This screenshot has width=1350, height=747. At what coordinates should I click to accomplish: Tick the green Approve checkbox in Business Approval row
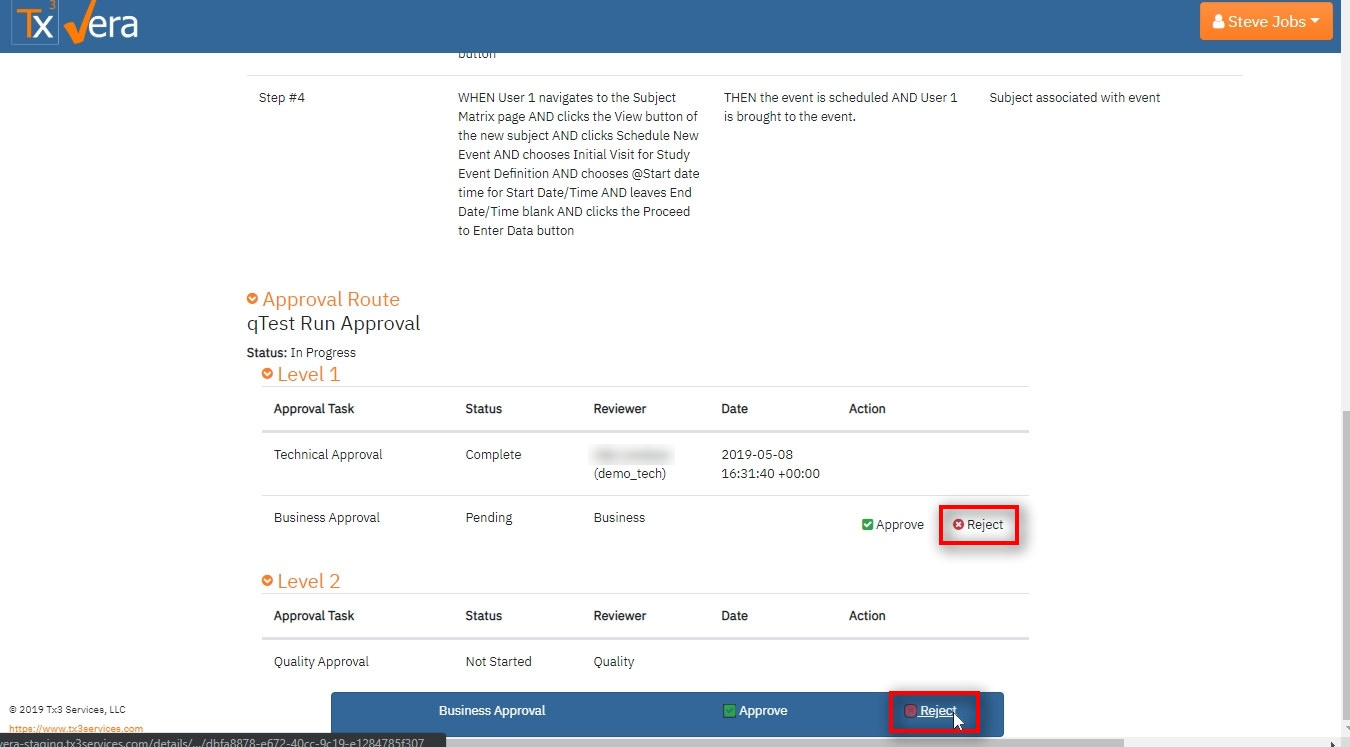click(x=867, y=525)
